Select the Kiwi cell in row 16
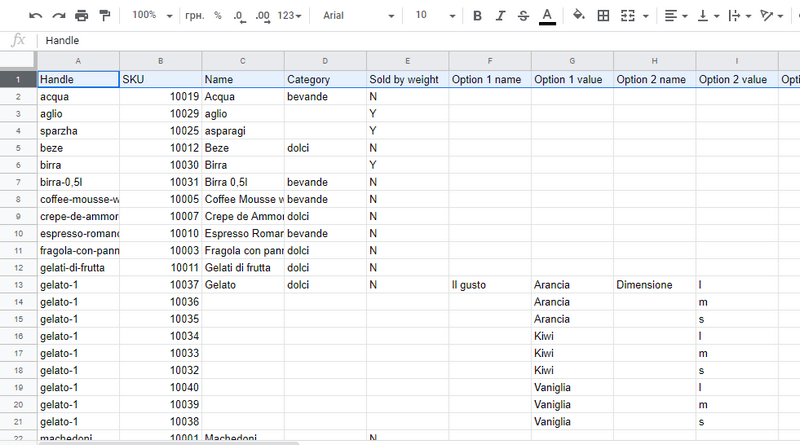Viewport: 800px width, 445px height. [572, 336]
